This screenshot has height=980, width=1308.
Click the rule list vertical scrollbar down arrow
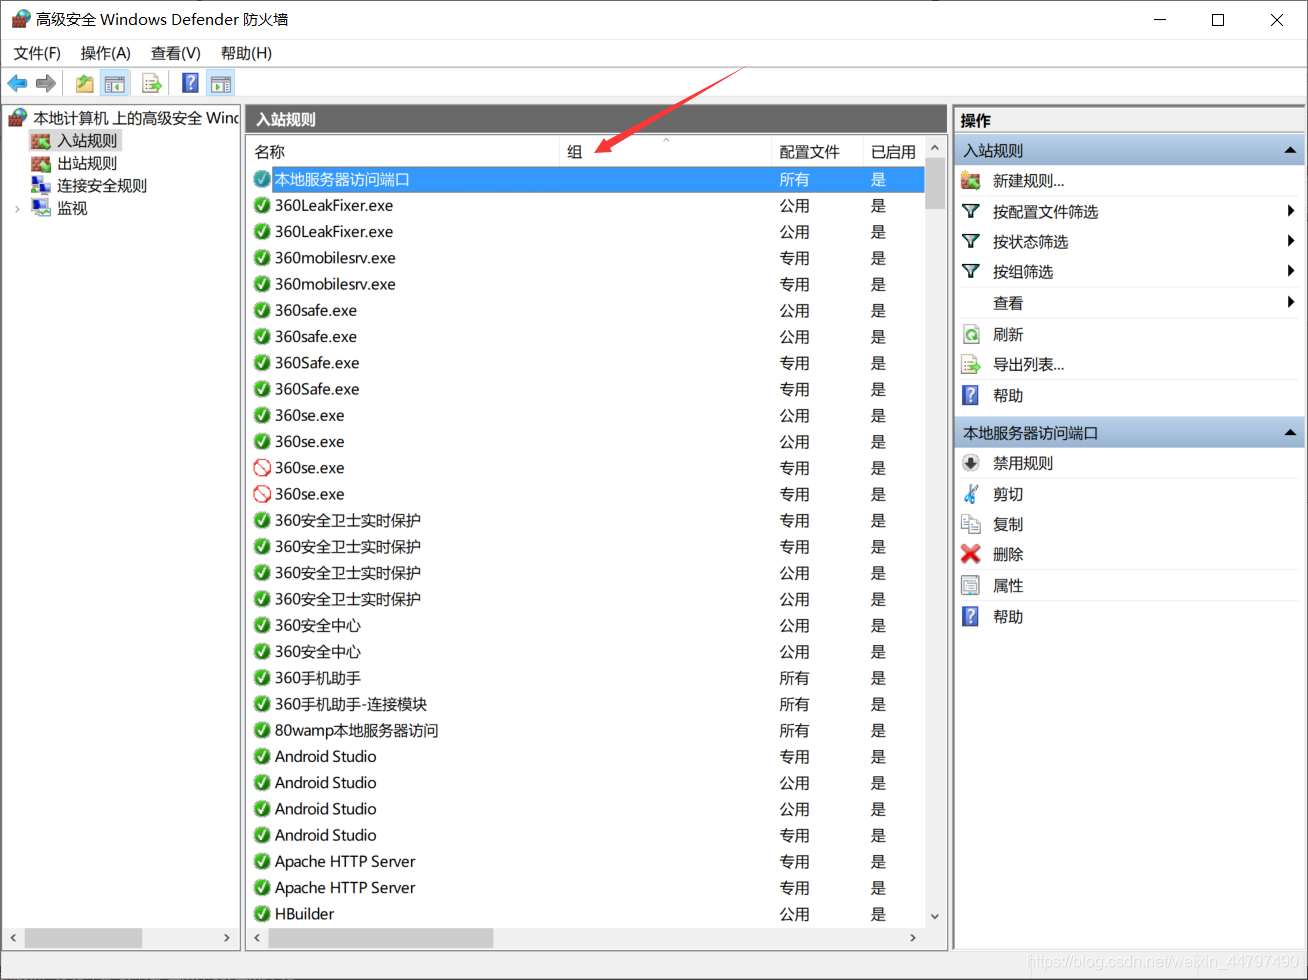(935, 916)
